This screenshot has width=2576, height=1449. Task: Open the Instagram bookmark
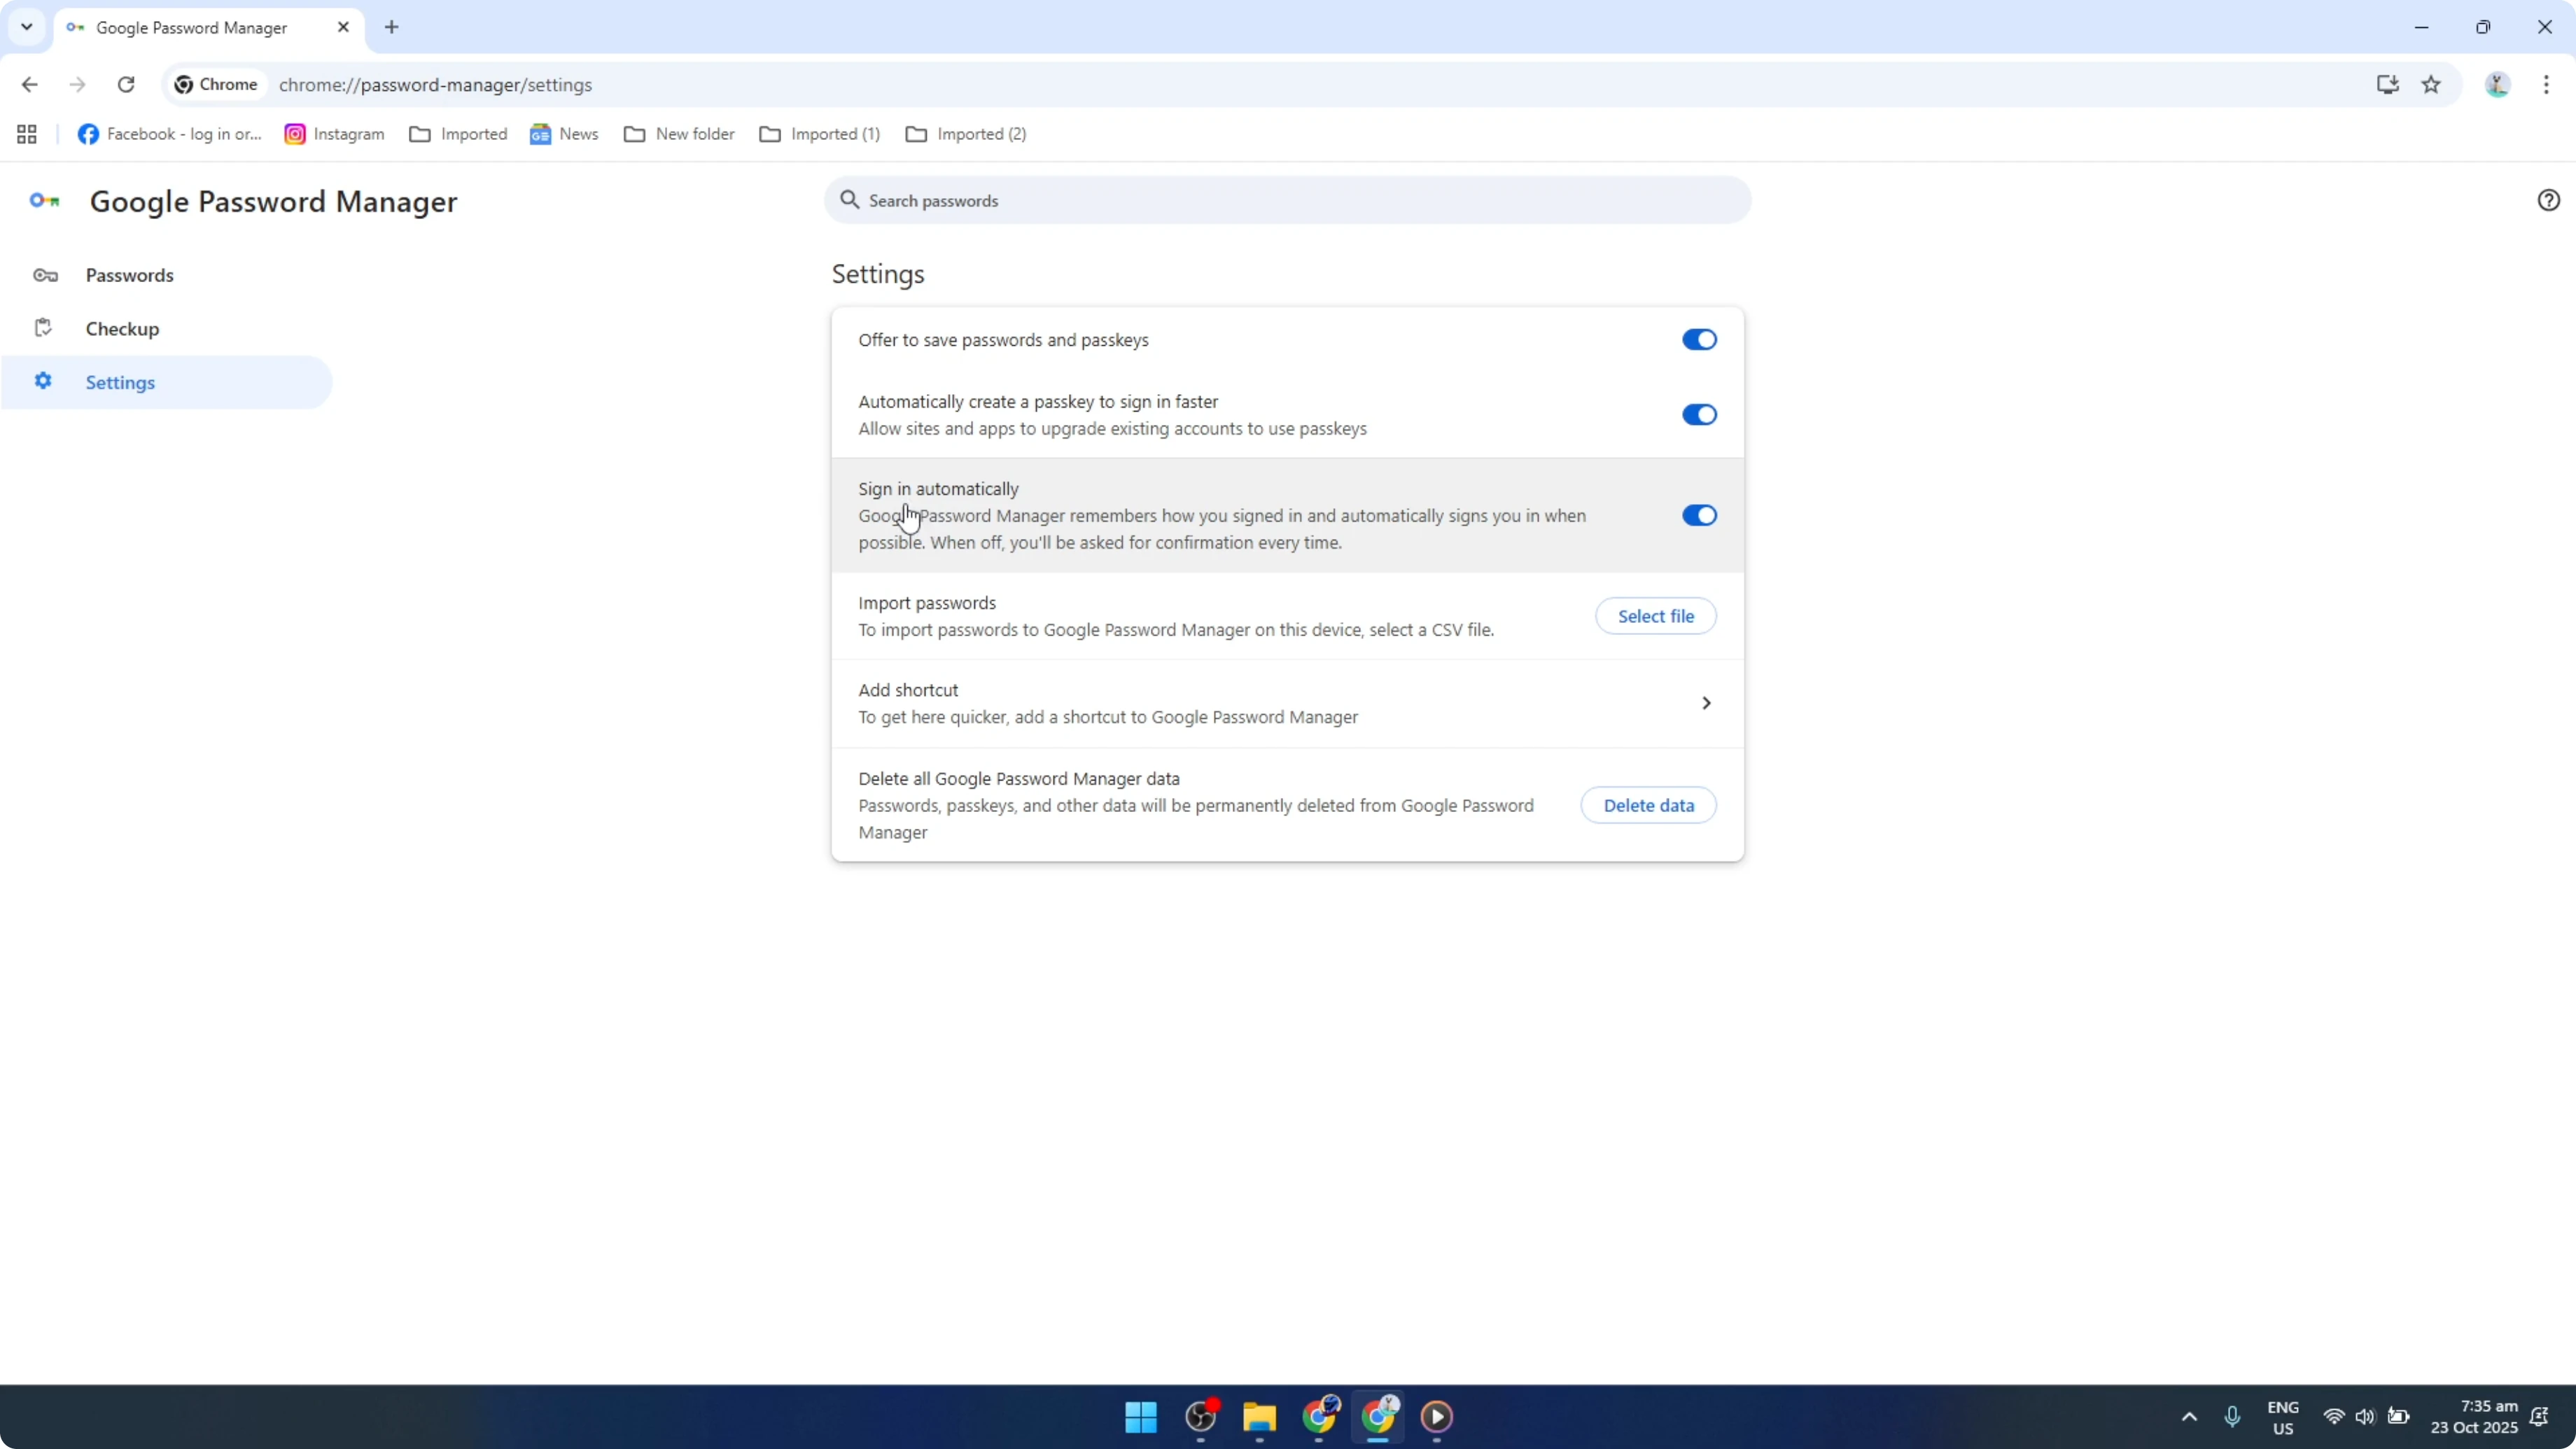[335, 134]
